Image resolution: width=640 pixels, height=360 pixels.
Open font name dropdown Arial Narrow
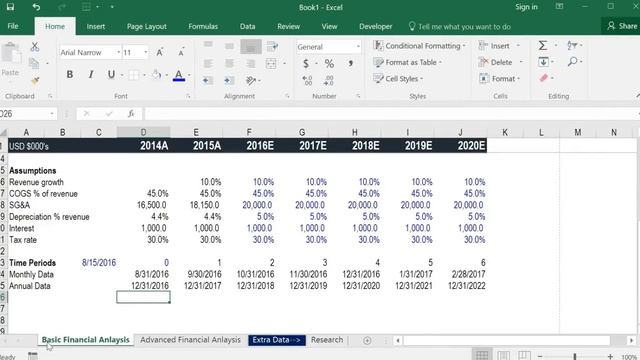[119, 52]
